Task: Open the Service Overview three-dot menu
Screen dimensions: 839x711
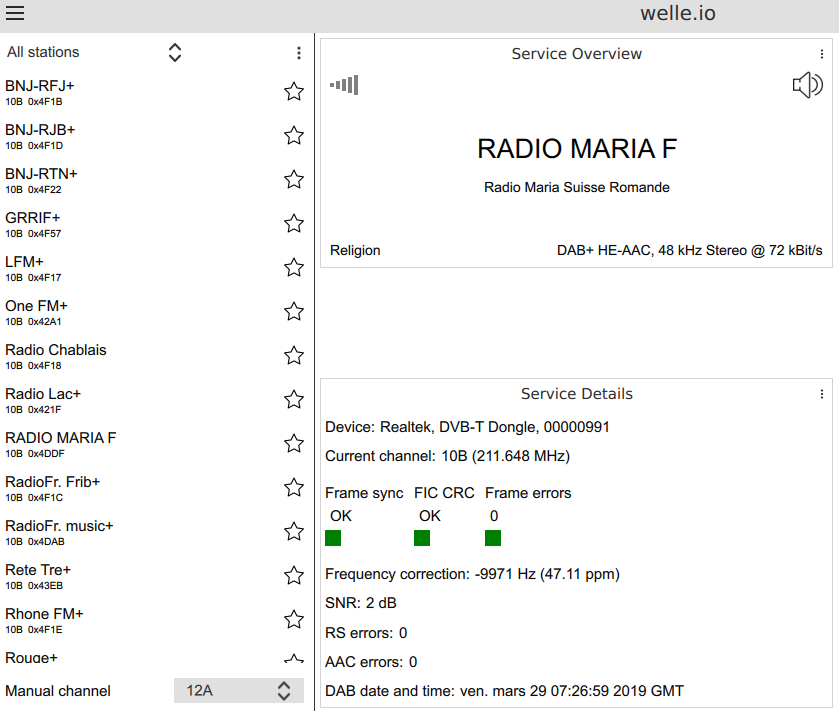Action: 821,54
